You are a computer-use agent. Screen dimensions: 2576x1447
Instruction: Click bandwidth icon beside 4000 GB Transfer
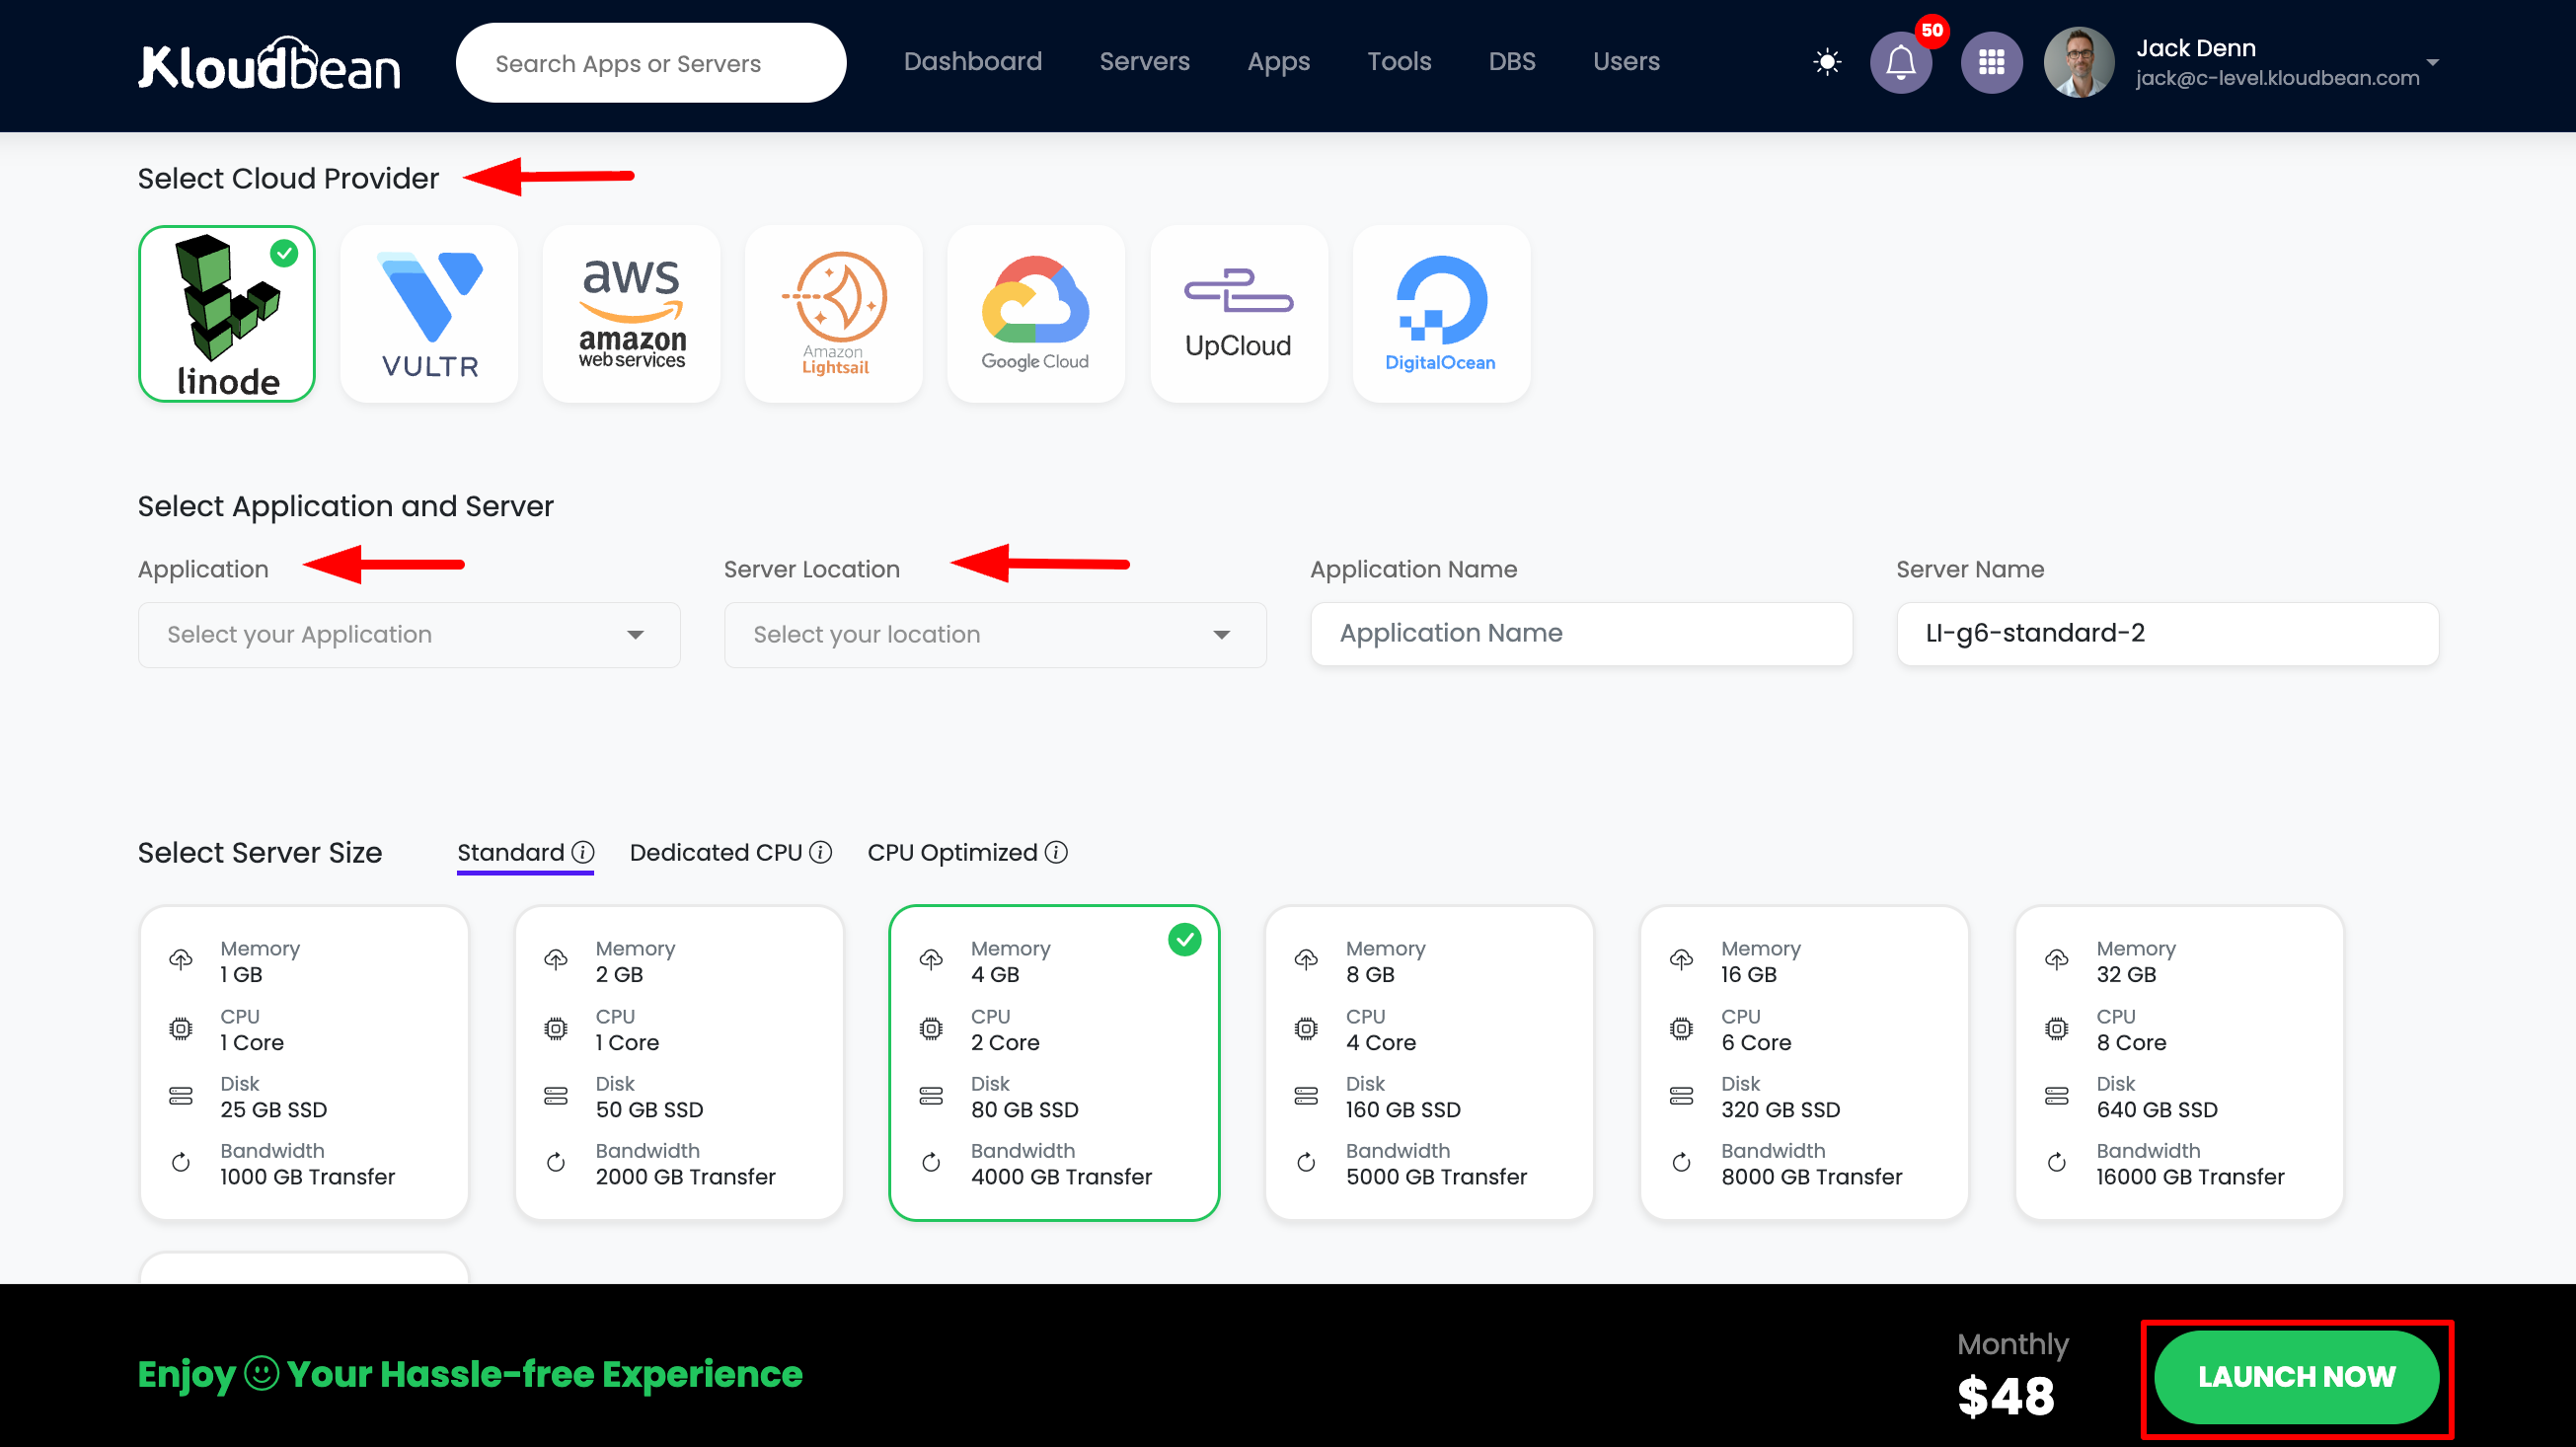(x=931, y=1162)
